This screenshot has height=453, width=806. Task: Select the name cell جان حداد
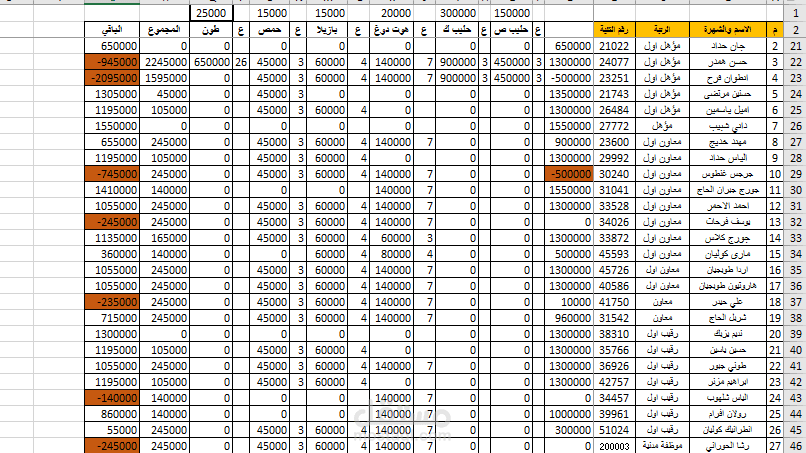pyautogui.click(x=727, y=46)
